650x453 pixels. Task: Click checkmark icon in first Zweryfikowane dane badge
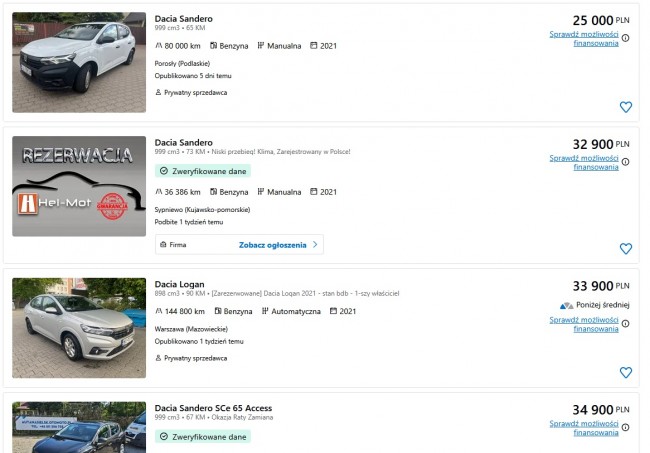(164, 171)
